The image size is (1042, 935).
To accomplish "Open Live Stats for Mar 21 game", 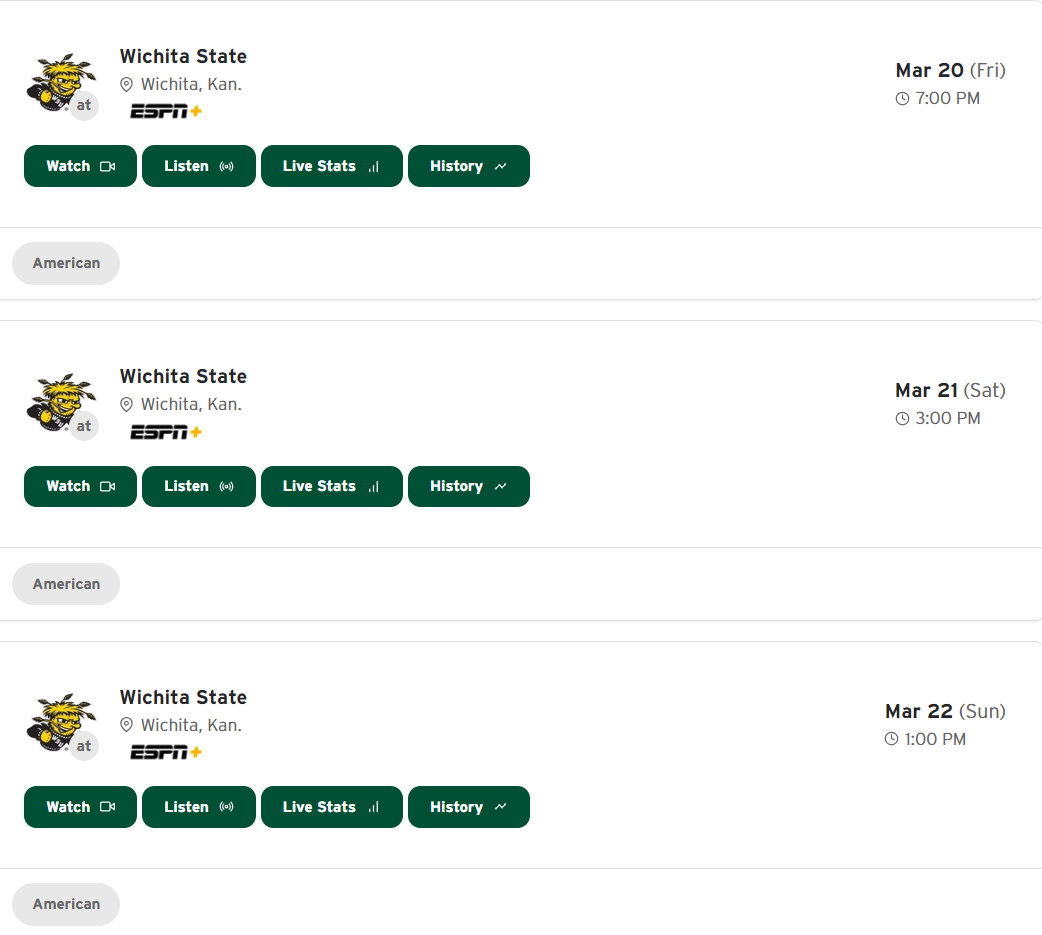I will [x=331, y=486].
